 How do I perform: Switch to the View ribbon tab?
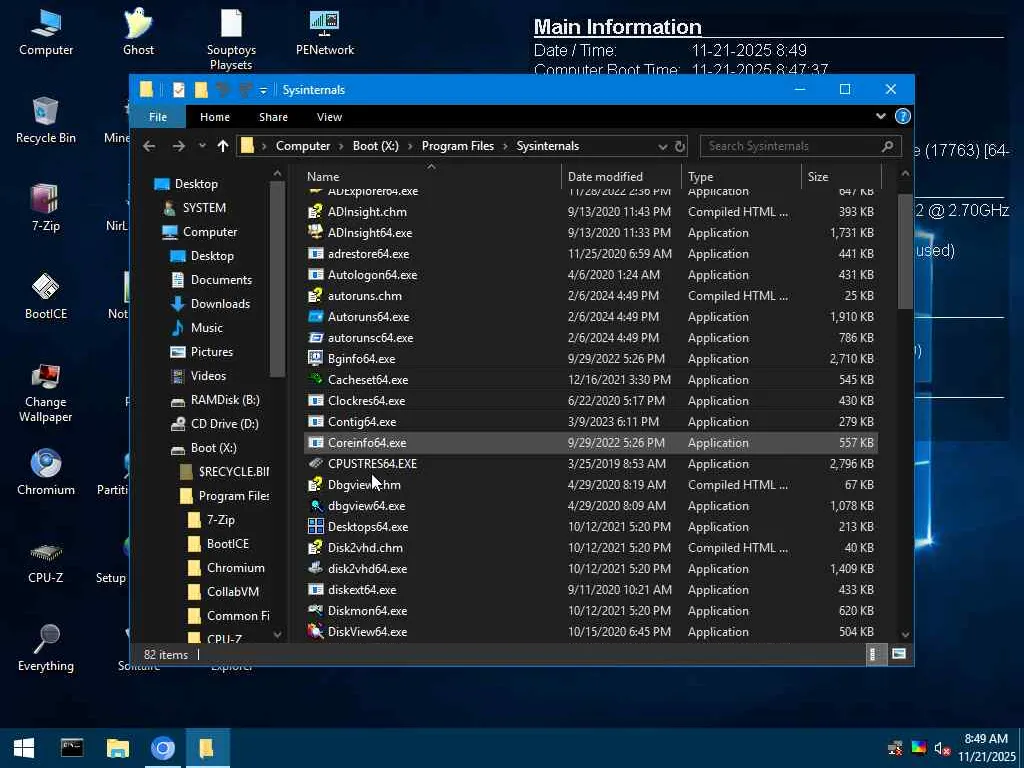coord(329,117)
